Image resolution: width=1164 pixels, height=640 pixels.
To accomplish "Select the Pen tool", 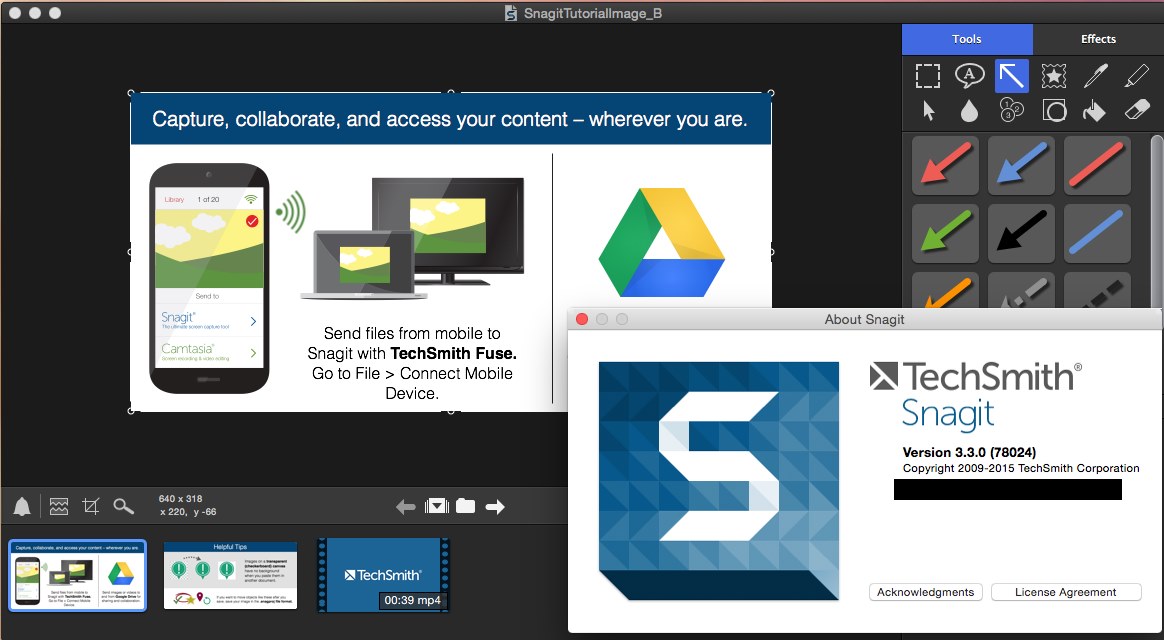I will click(x=1095, y=76).
